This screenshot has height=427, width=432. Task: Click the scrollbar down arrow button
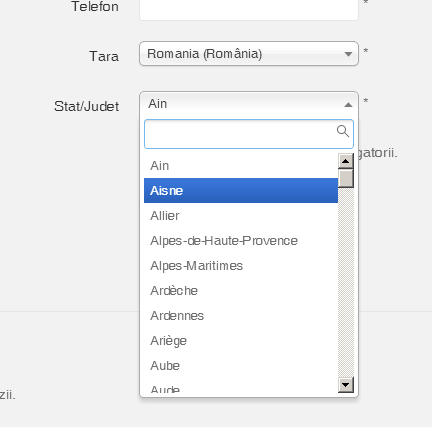pyautogui.click(x=346, y=385)
